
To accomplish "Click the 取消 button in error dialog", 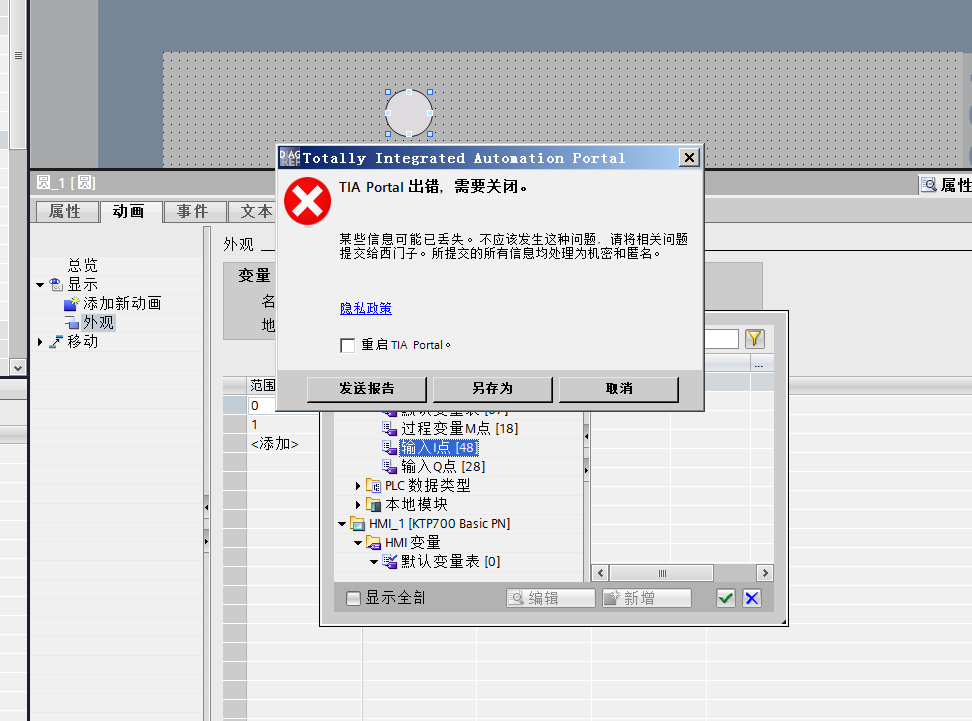I will coord(619,389).
